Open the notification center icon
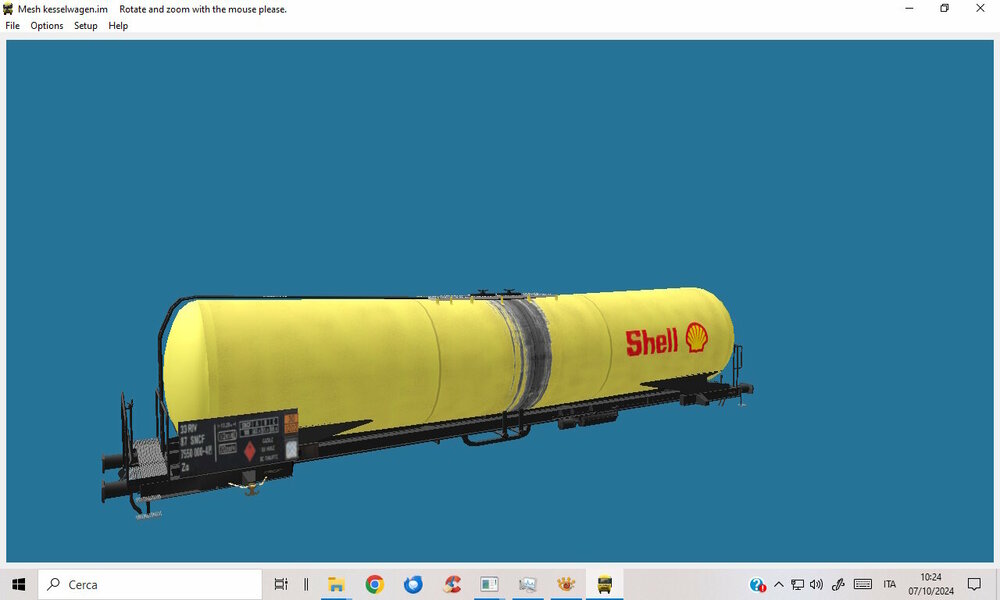The height and width of the screenshot is (600, 1000). (974, 584)
